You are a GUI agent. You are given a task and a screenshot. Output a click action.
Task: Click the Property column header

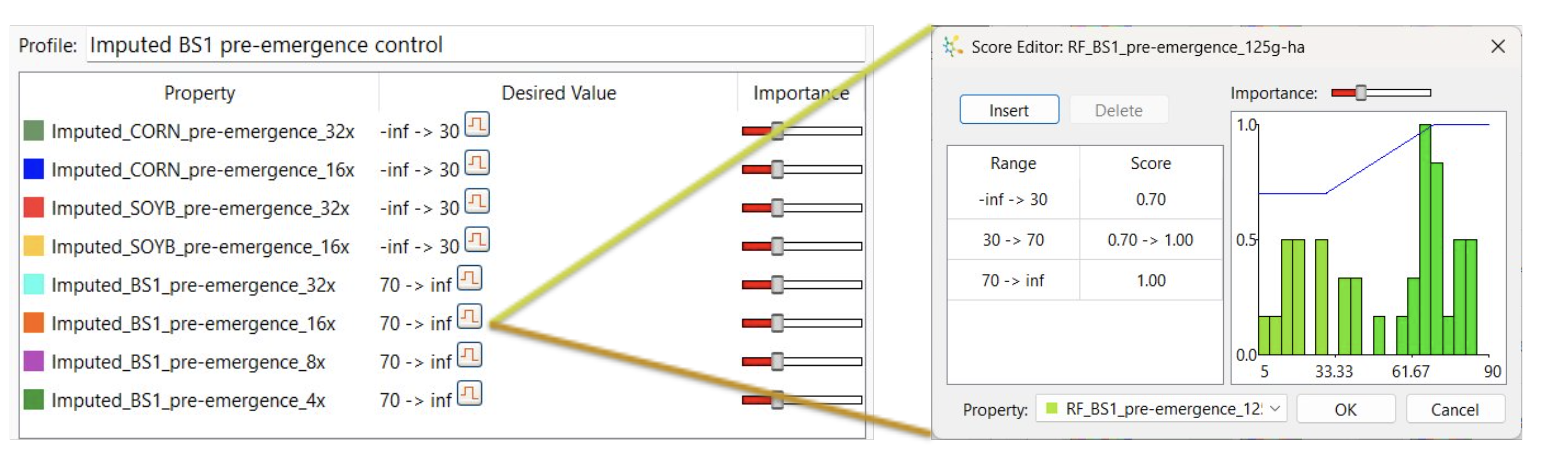[x=199, y=93]
